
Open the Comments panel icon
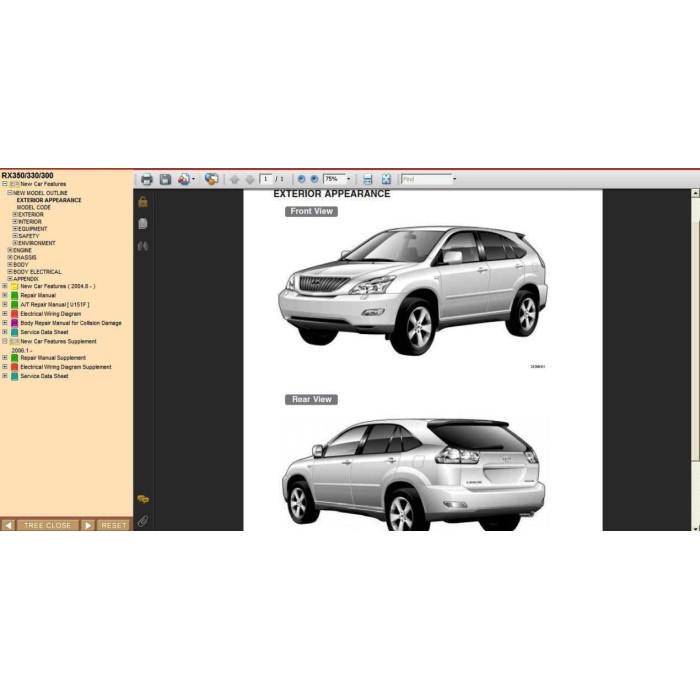point(143,499)
